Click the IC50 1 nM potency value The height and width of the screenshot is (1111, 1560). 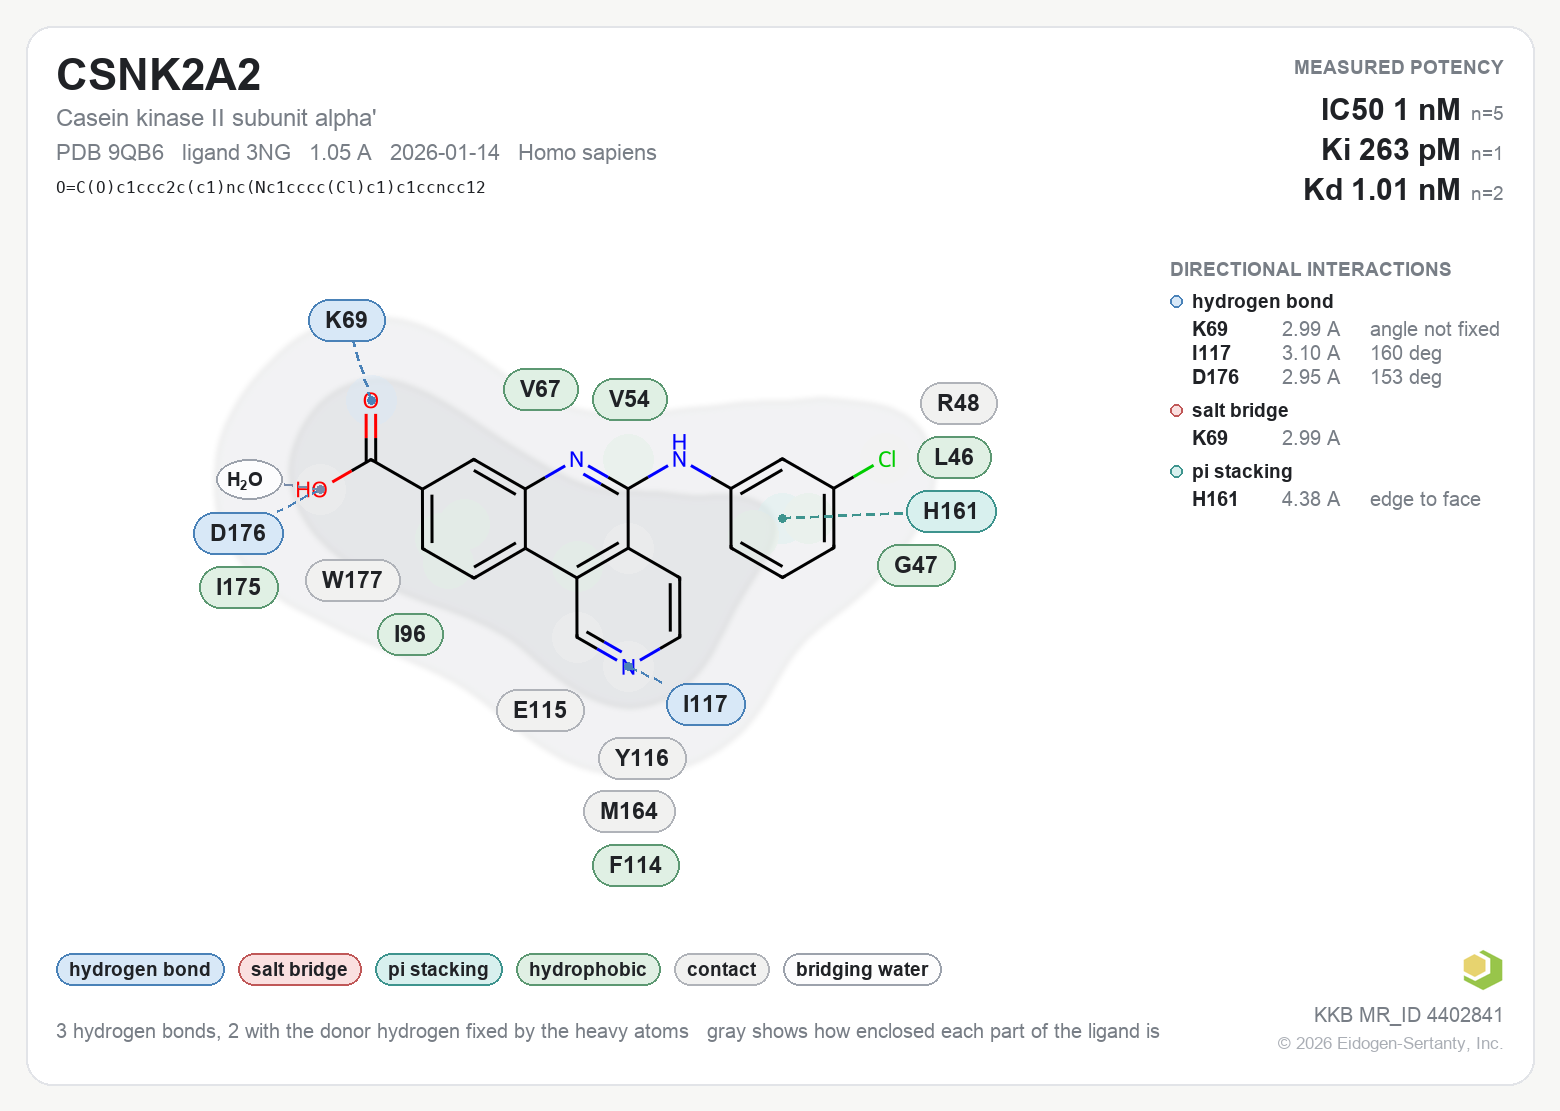pos(1390,110)
